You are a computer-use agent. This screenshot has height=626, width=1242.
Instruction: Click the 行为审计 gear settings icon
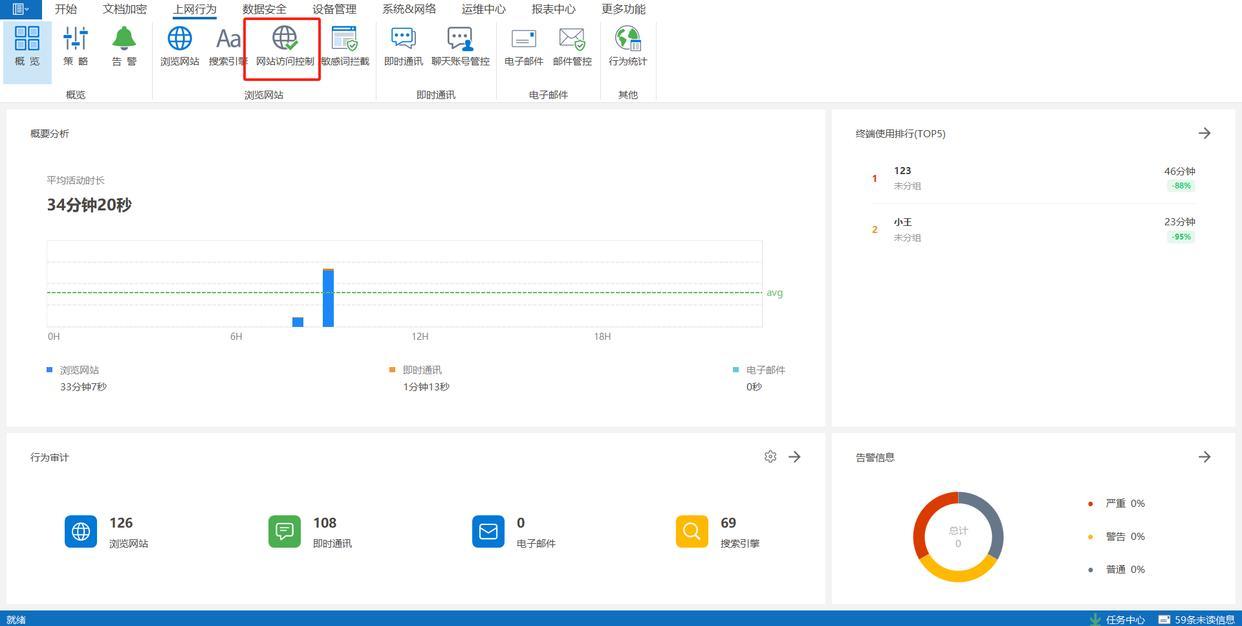coord(770,457)
